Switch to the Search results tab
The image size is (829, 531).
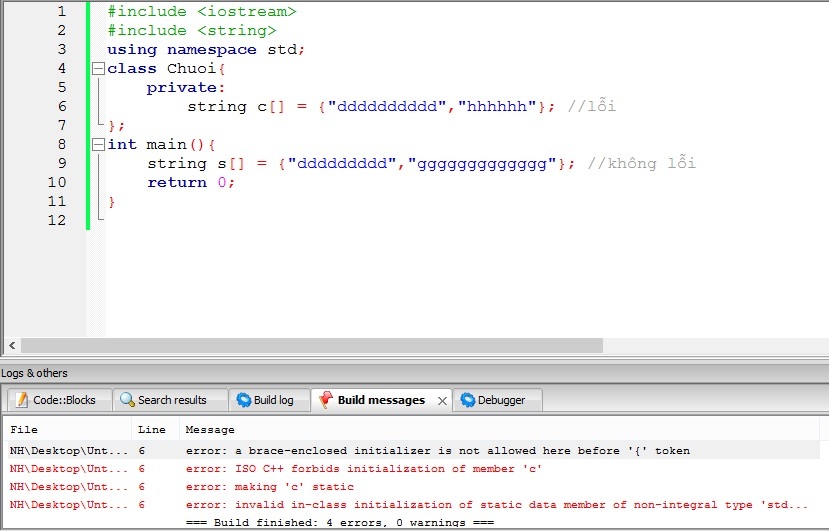point(171,400)
